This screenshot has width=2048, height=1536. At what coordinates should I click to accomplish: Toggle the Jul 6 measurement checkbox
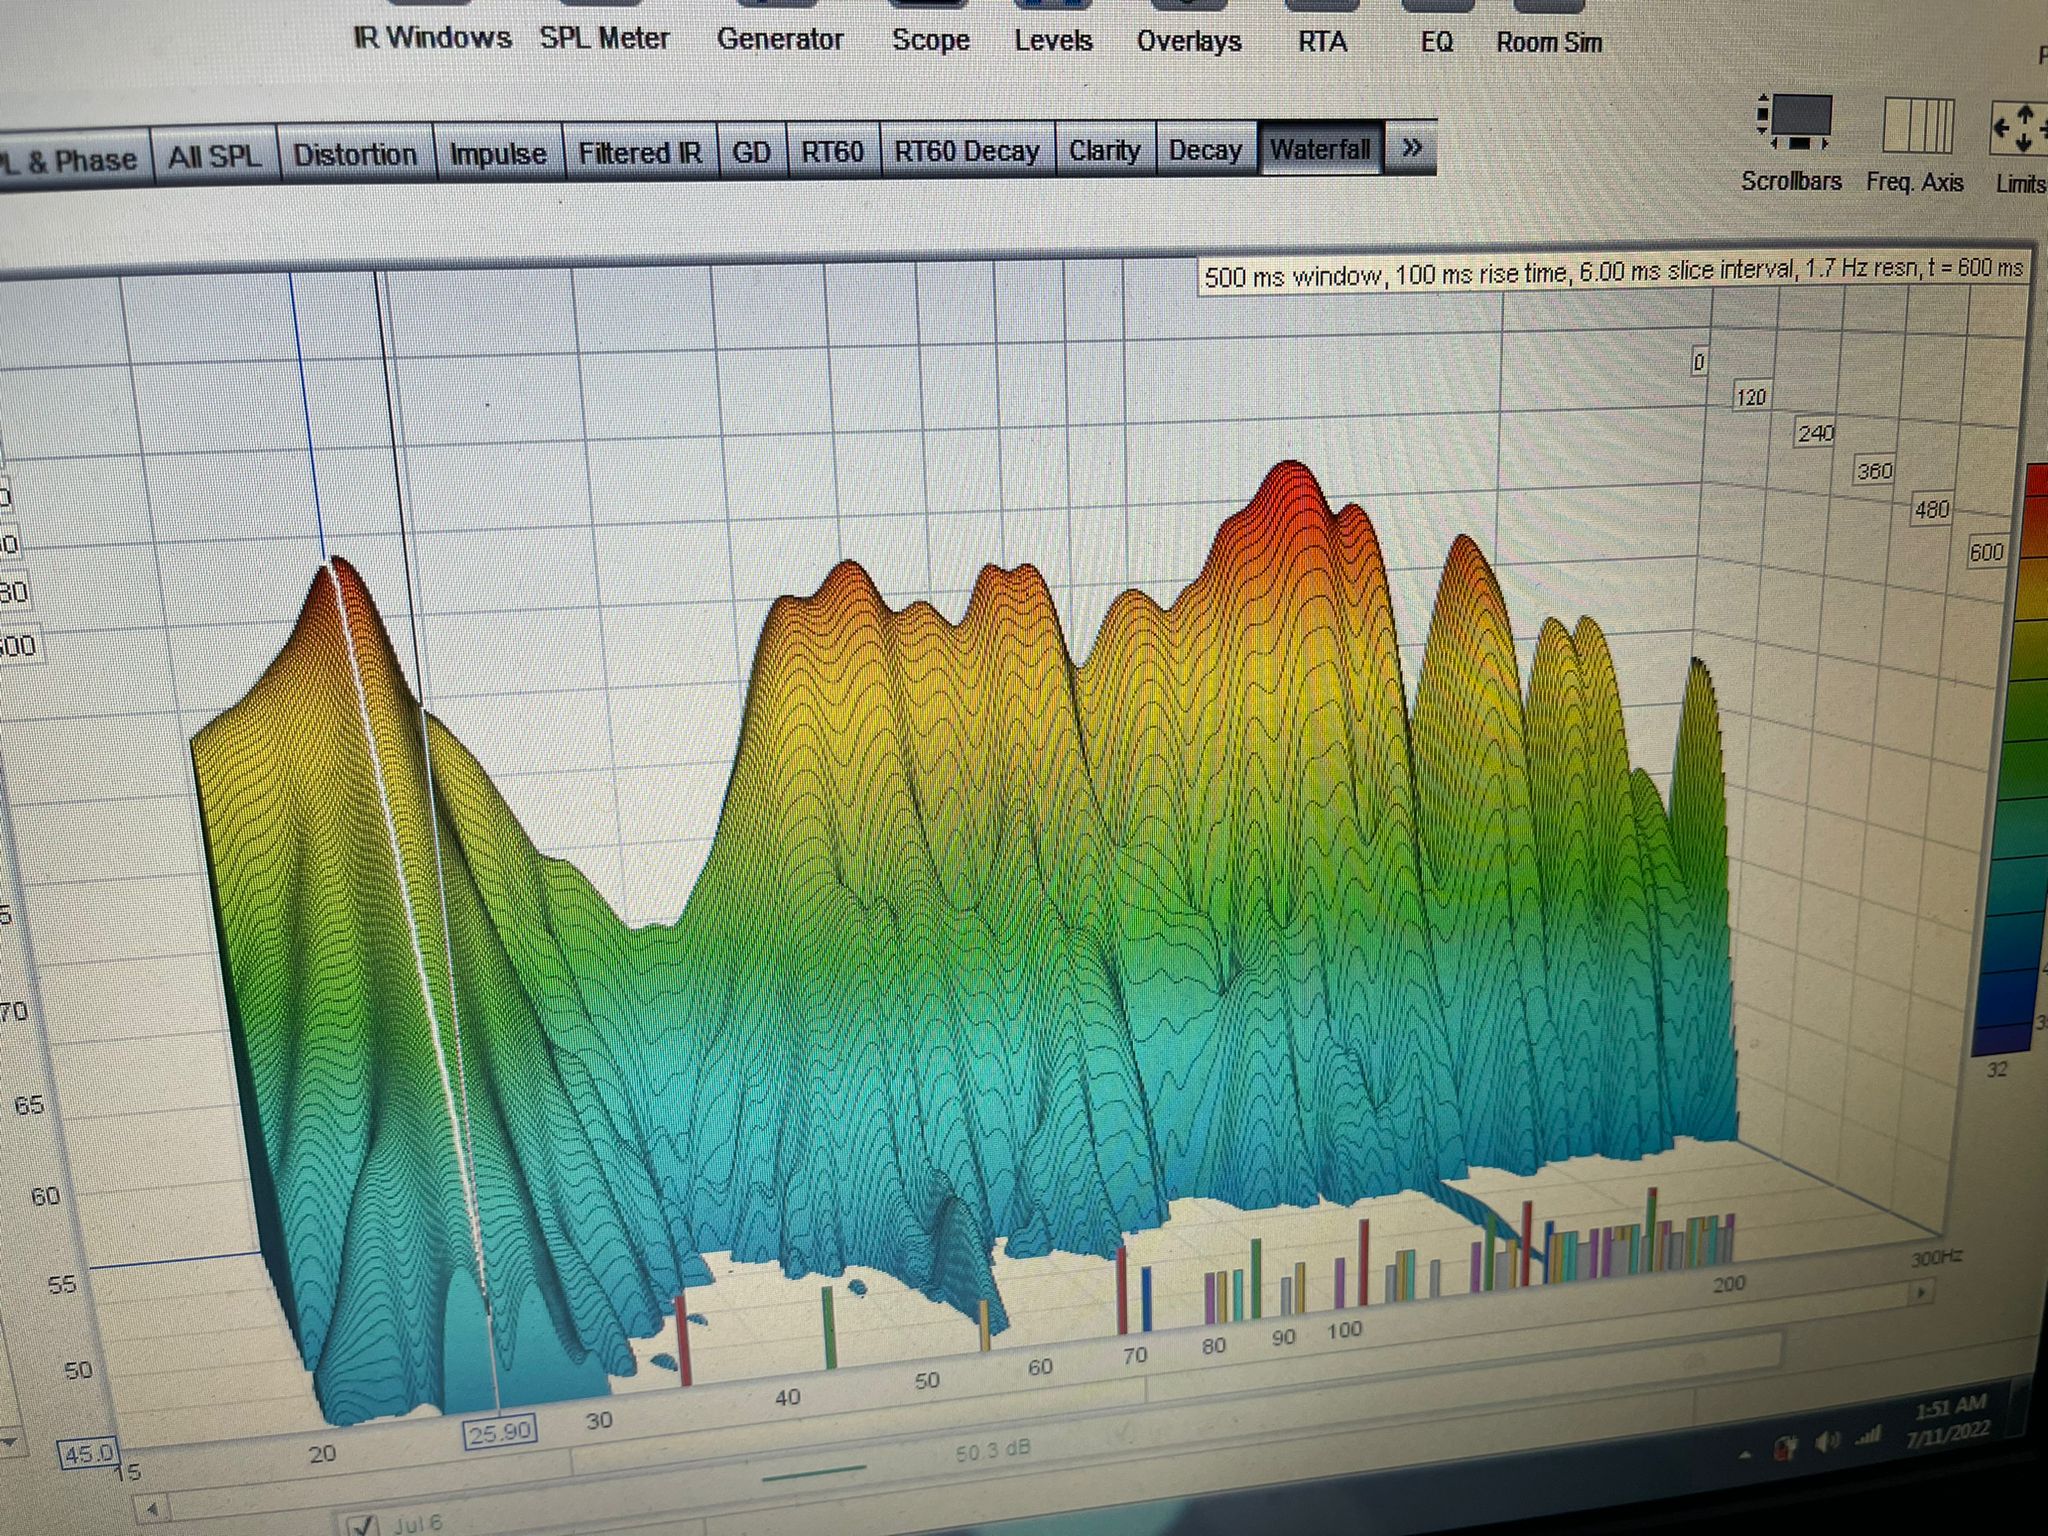coord(362,1525)
